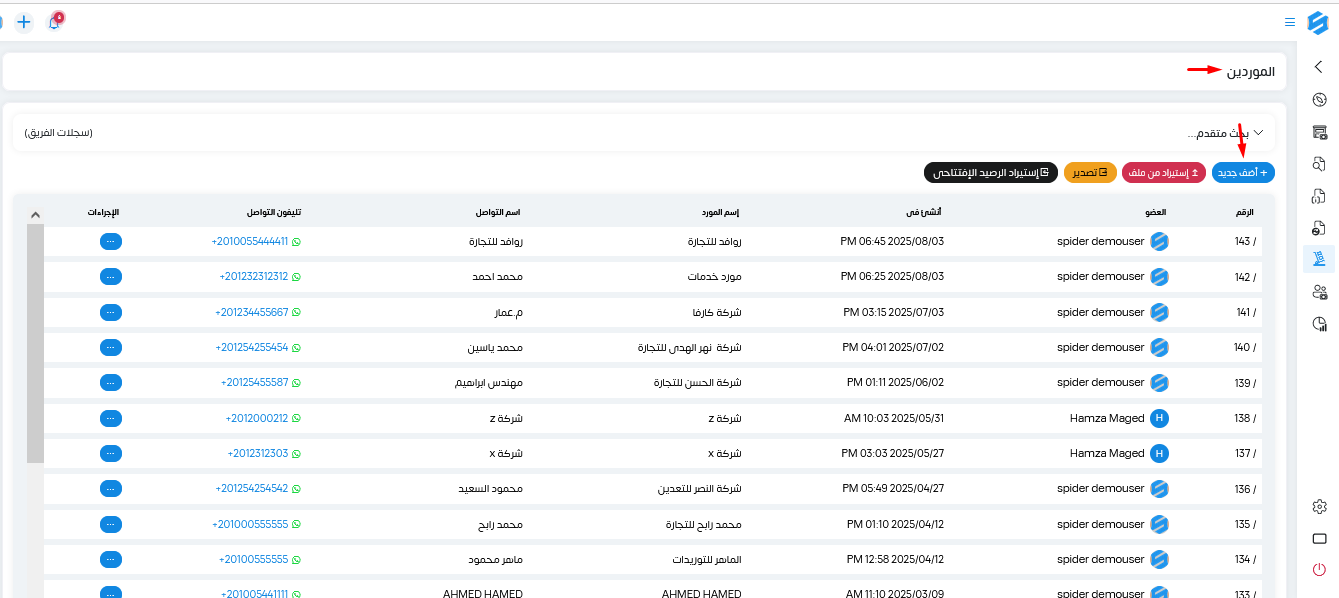1339x598 pixels.
Task: Open actions menu for supplier row 143
Action: click(111, 241)
